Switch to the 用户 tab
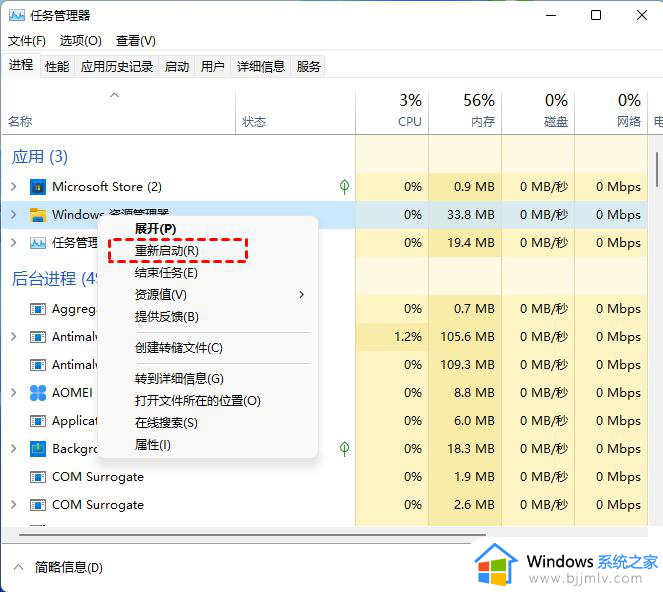Screen dimensions: 663x592 point(212,66)
